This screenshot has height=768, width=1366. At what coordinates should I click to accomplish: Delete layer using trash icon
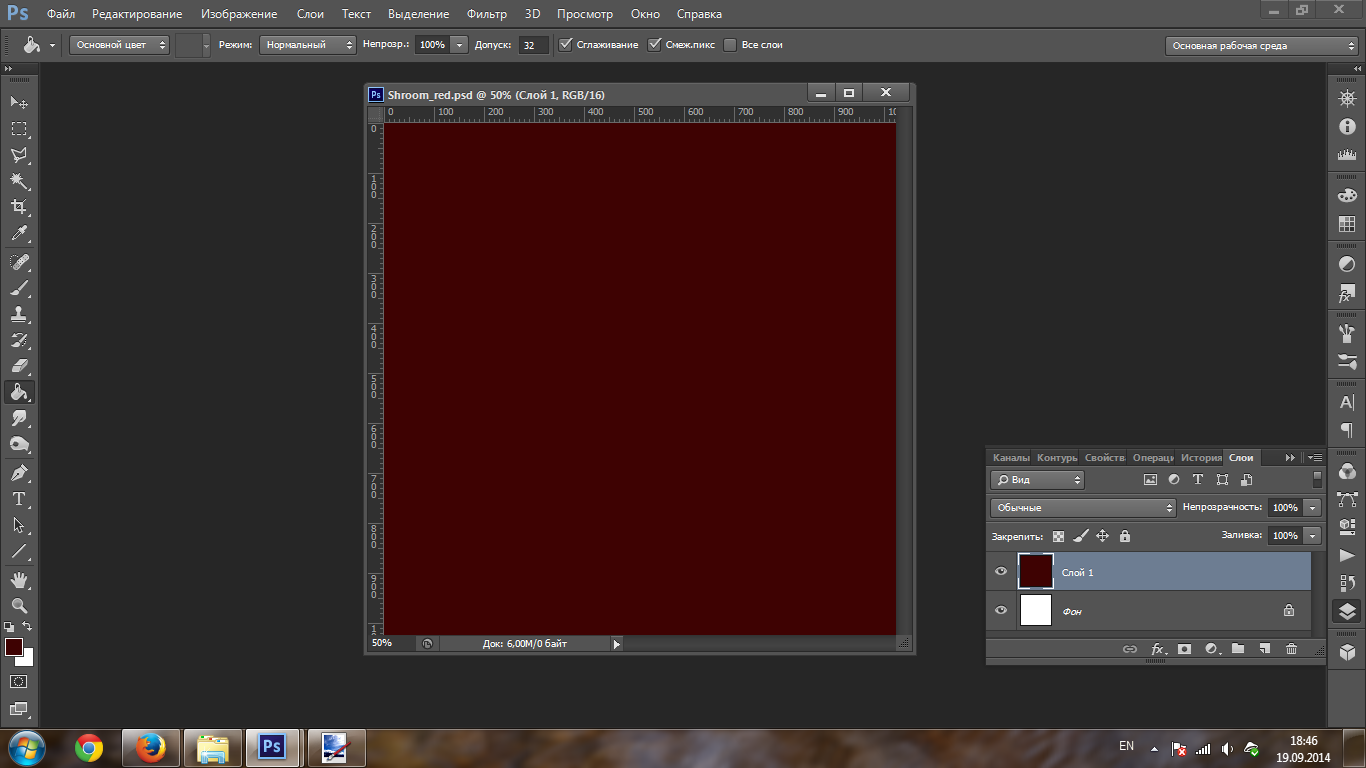click(1291, 649)
